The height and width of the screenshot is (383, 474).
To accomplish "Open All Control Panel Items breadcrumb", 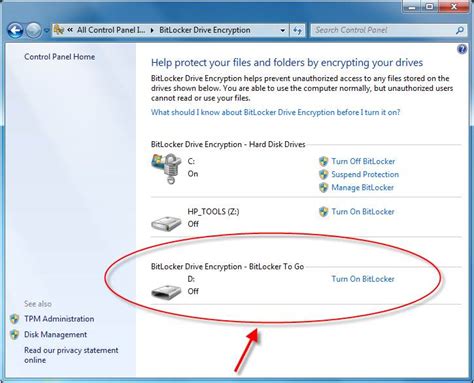I will coord(111,30).
